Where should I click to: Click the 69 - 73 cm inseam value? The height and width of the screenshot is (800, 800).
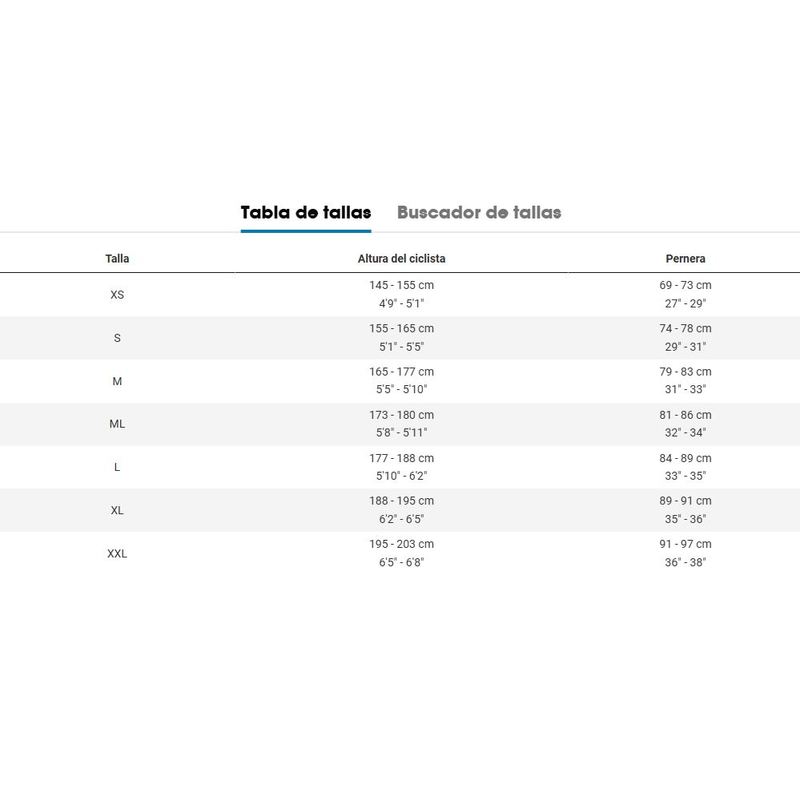(685, 286)
